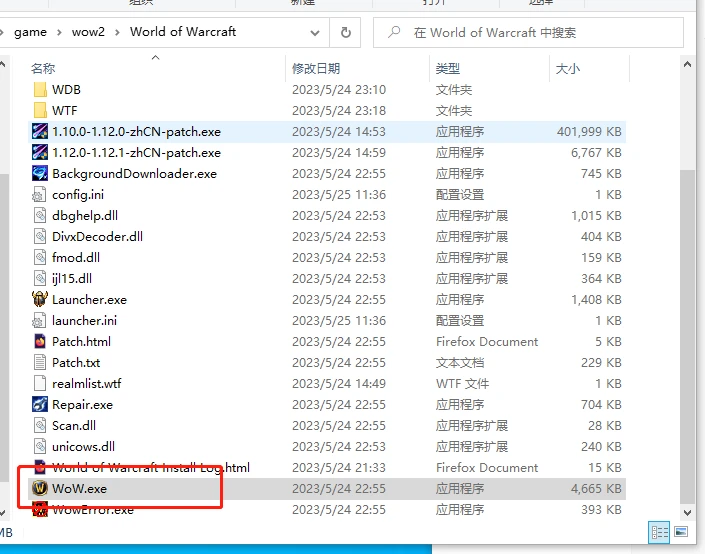The height and width of the screenshot is (554, 705).
Task: Click the Launcher.exe helmet icon
Action: [x=40, y=299]
